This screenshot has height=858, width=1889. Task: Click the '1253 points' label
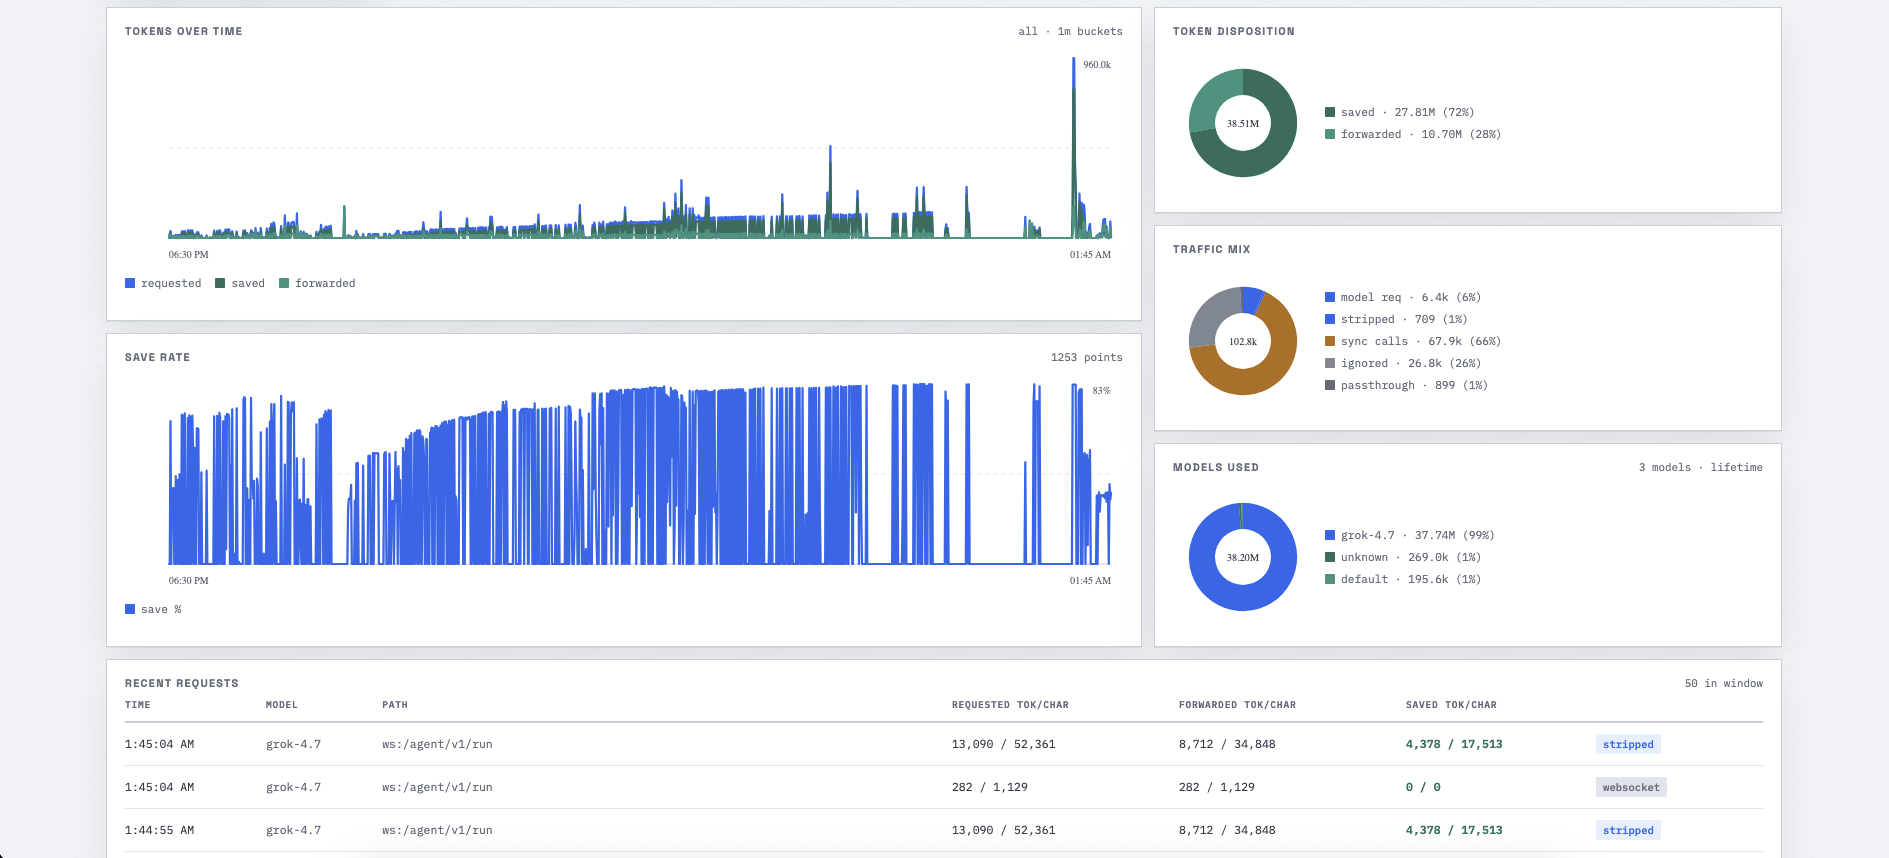pos(1086,357)
